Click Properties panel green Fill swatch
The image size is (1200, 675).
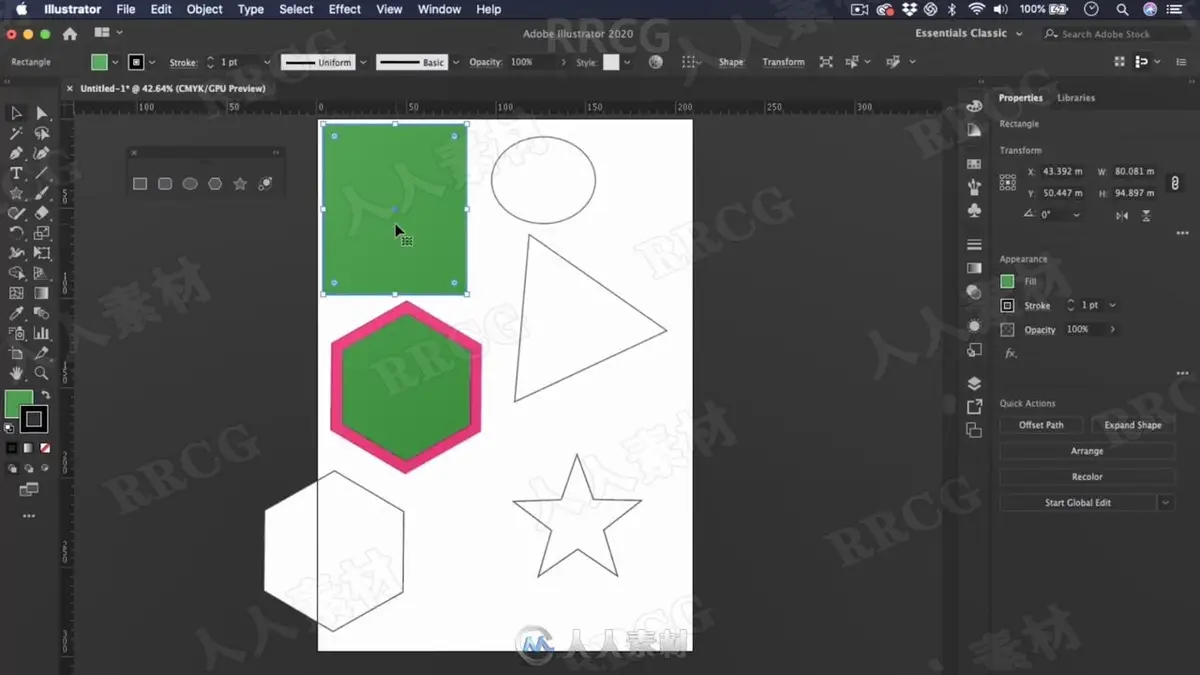pyautogui.click(x=1007, y=282)
